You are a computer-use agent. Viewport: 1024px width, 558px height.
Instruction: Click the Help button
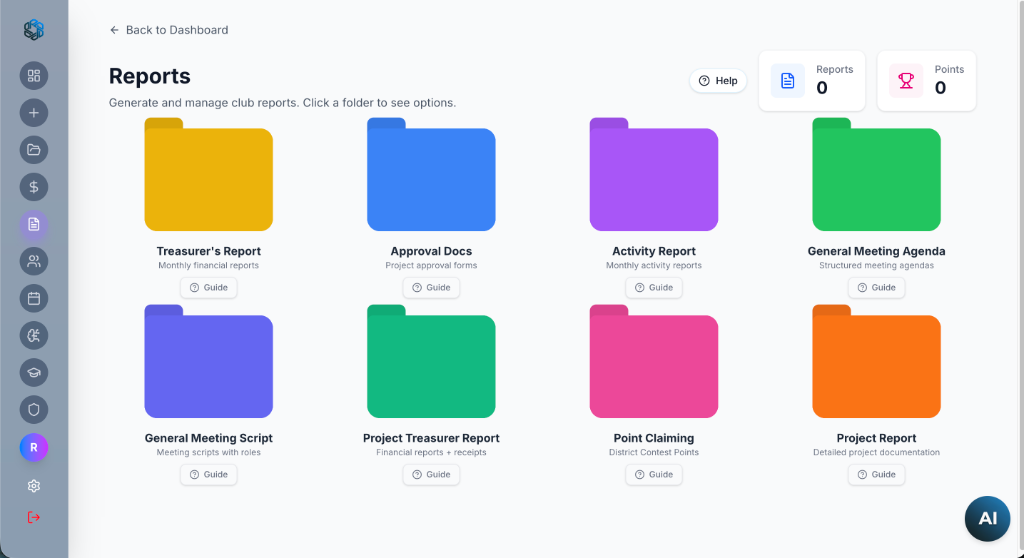point(718,81)
